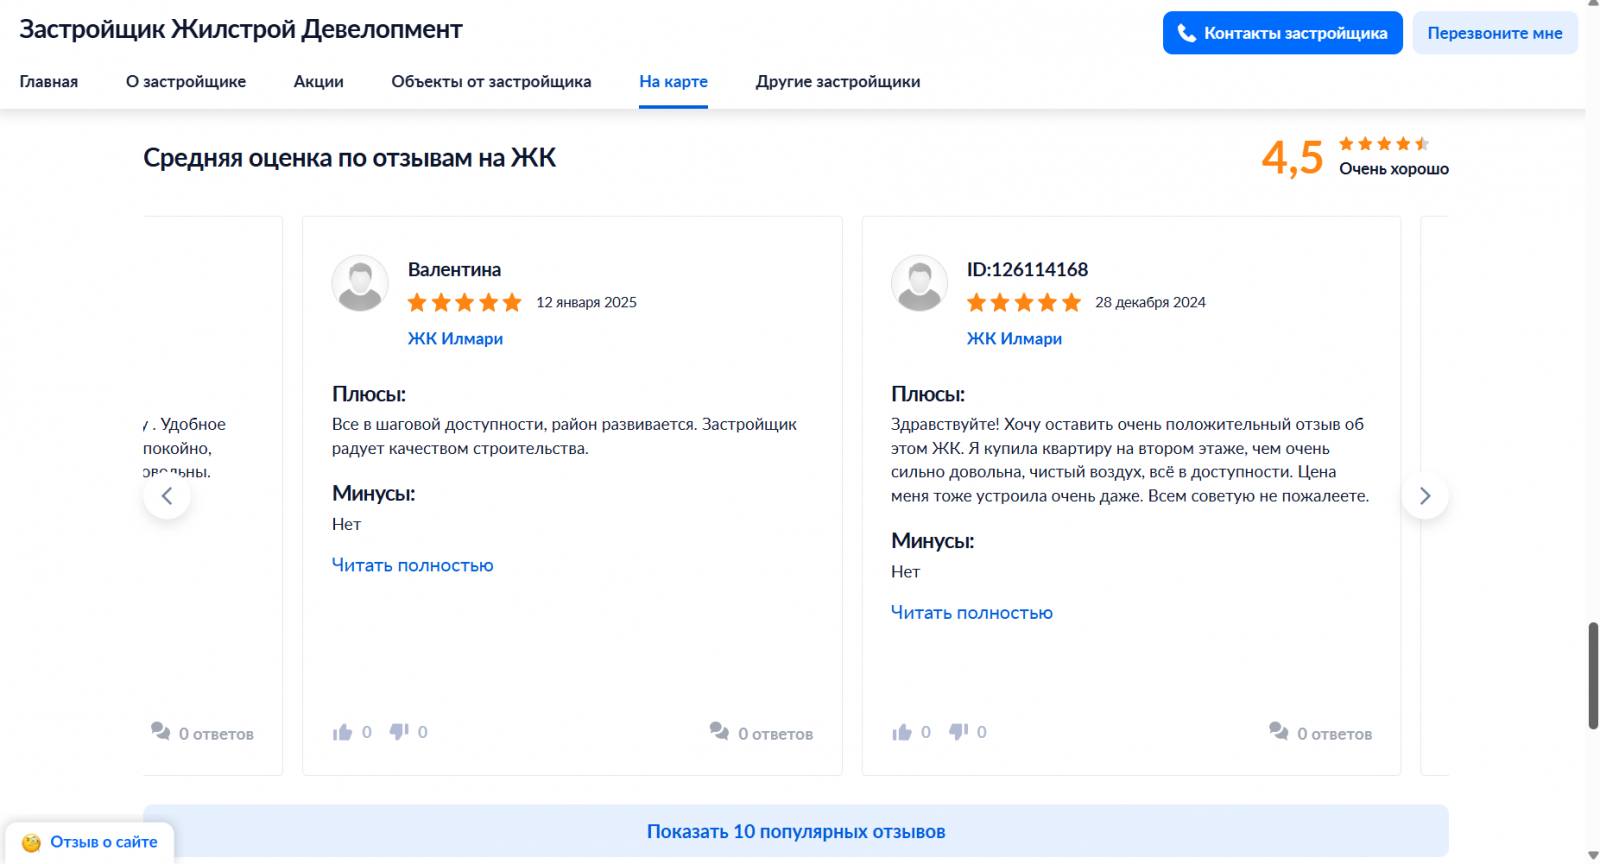
Task: Click the emoji icon beside Отзыв о сайте
Action: 31,843
